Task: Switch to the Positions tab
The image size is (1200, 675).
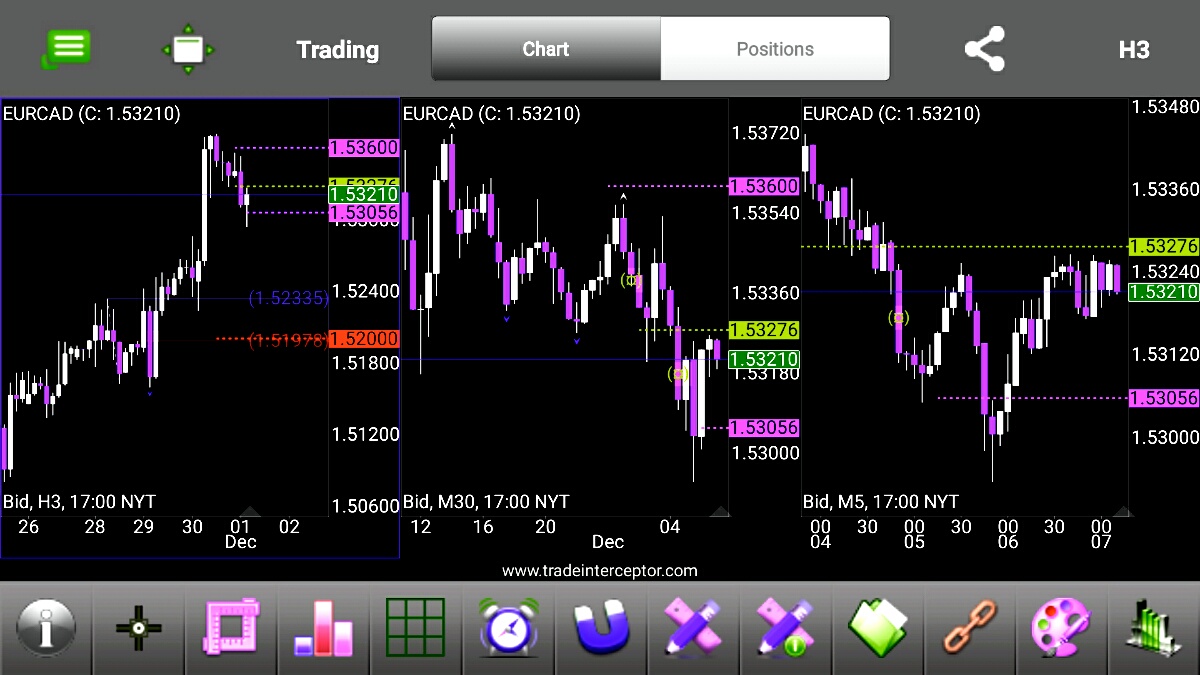Action: pyautogui.click(x=775, y=48)
